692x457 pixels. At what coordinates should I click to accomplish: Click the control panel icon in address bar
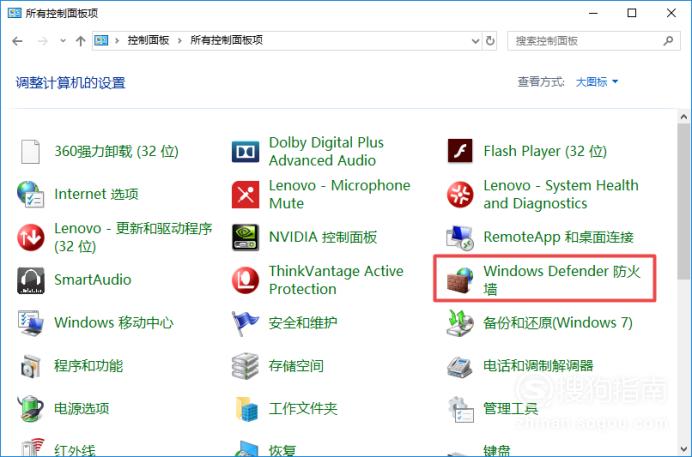click(101, 41)
